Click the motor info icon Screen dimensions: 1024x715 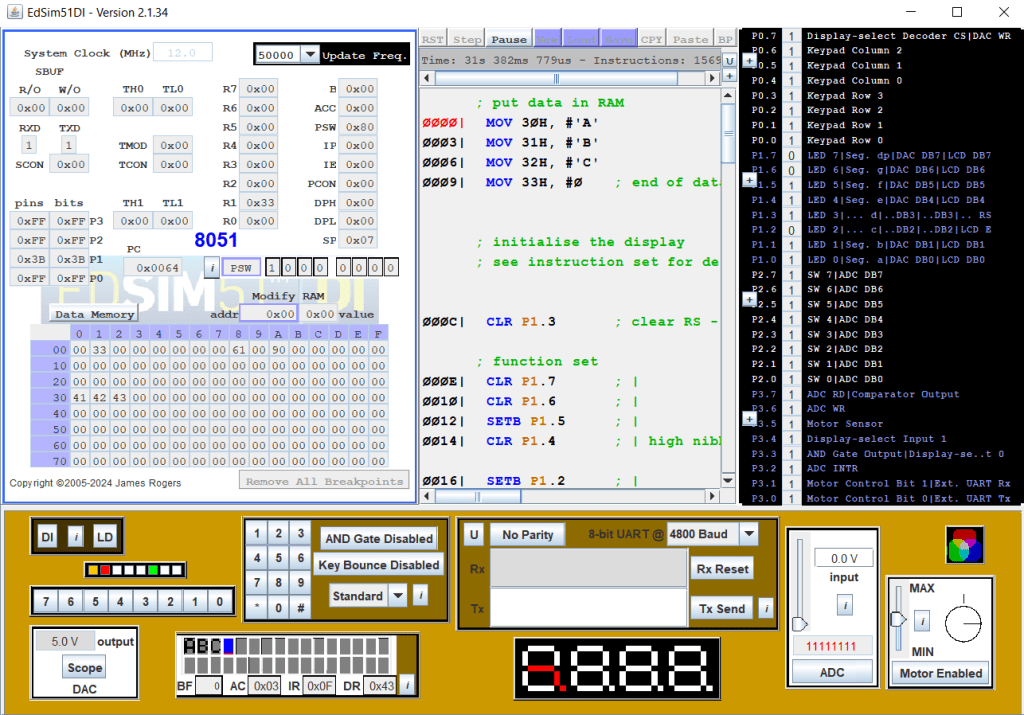pos(923,621)
